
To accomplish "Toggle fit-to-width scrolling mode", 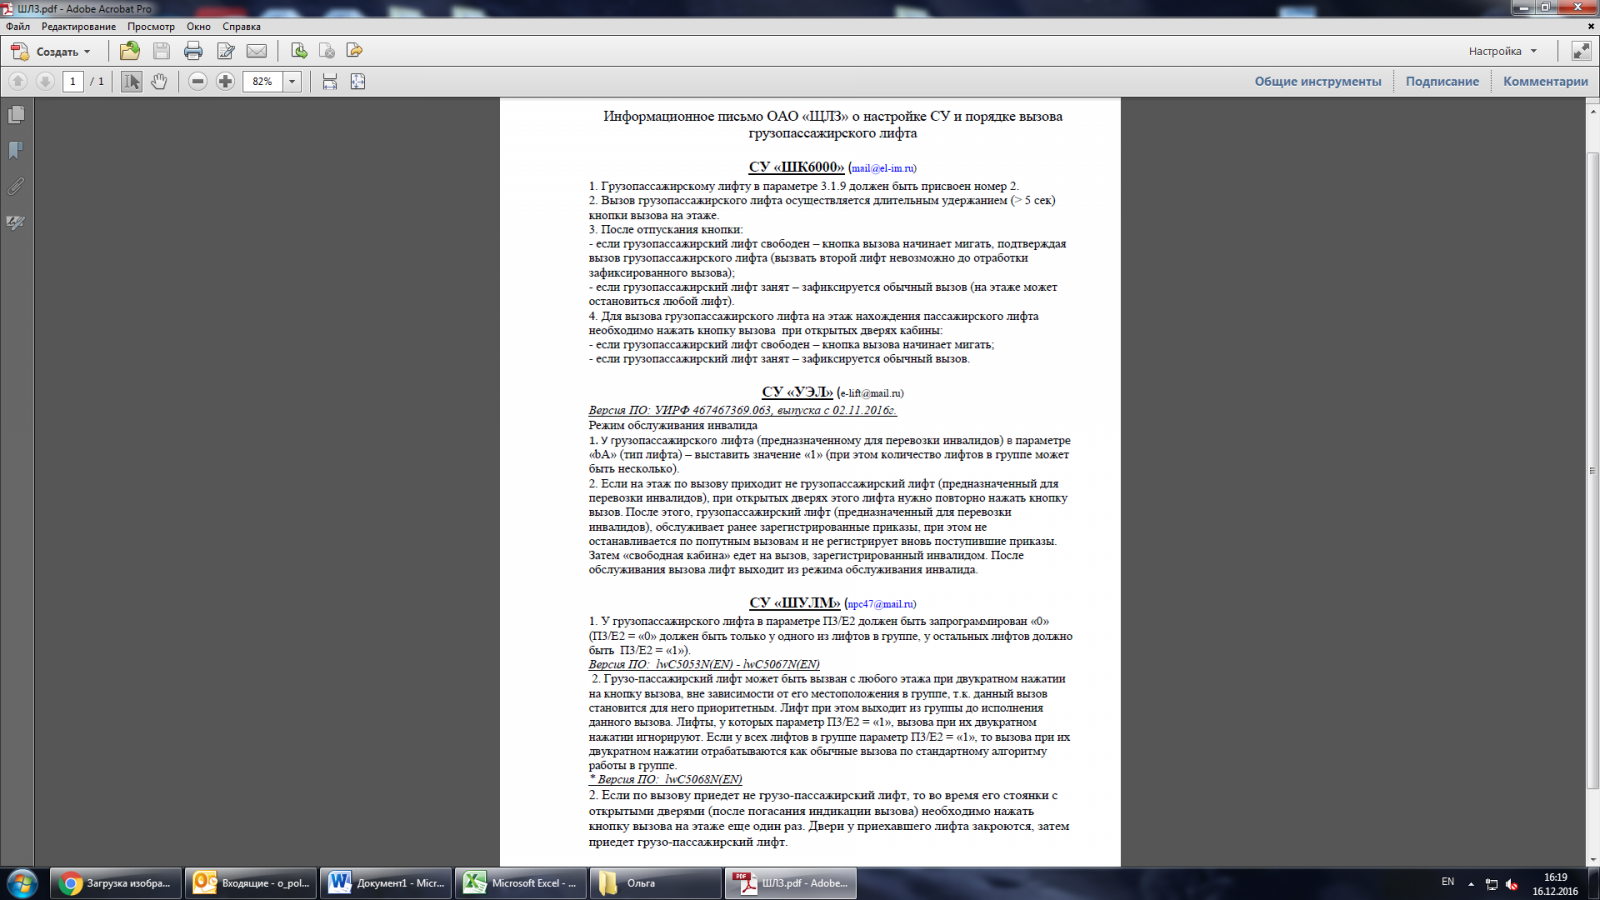I will 330,81.
